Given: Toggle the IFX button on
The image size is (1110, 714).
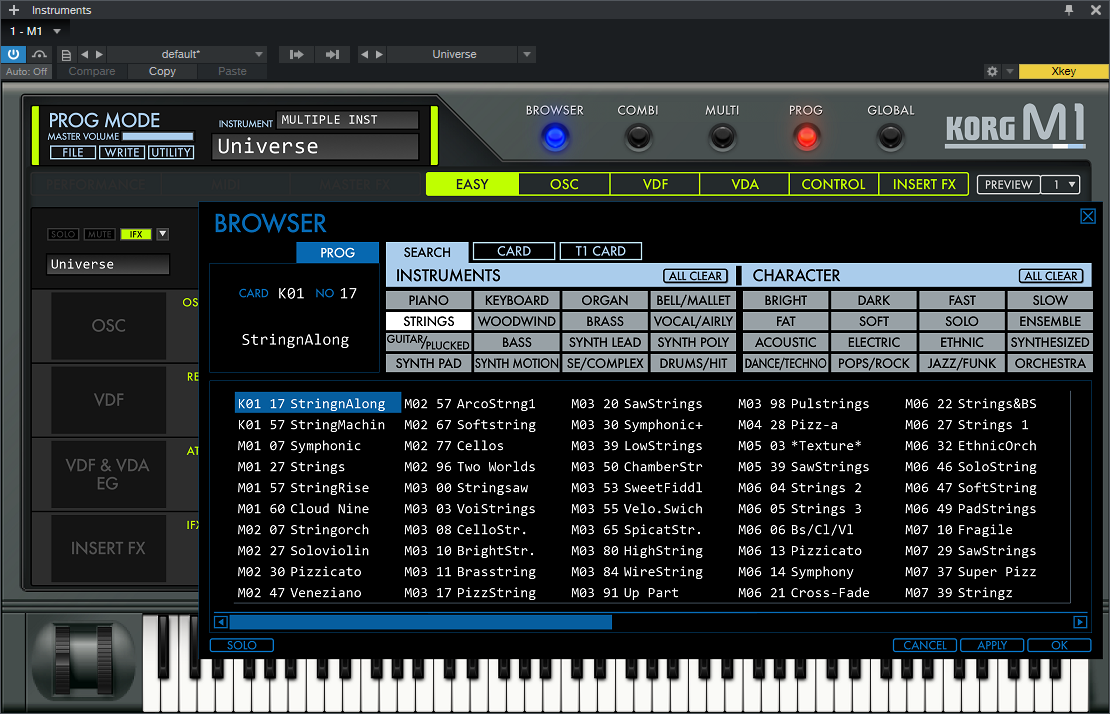Looking at the screenshot, I should [x=135, y=234].
